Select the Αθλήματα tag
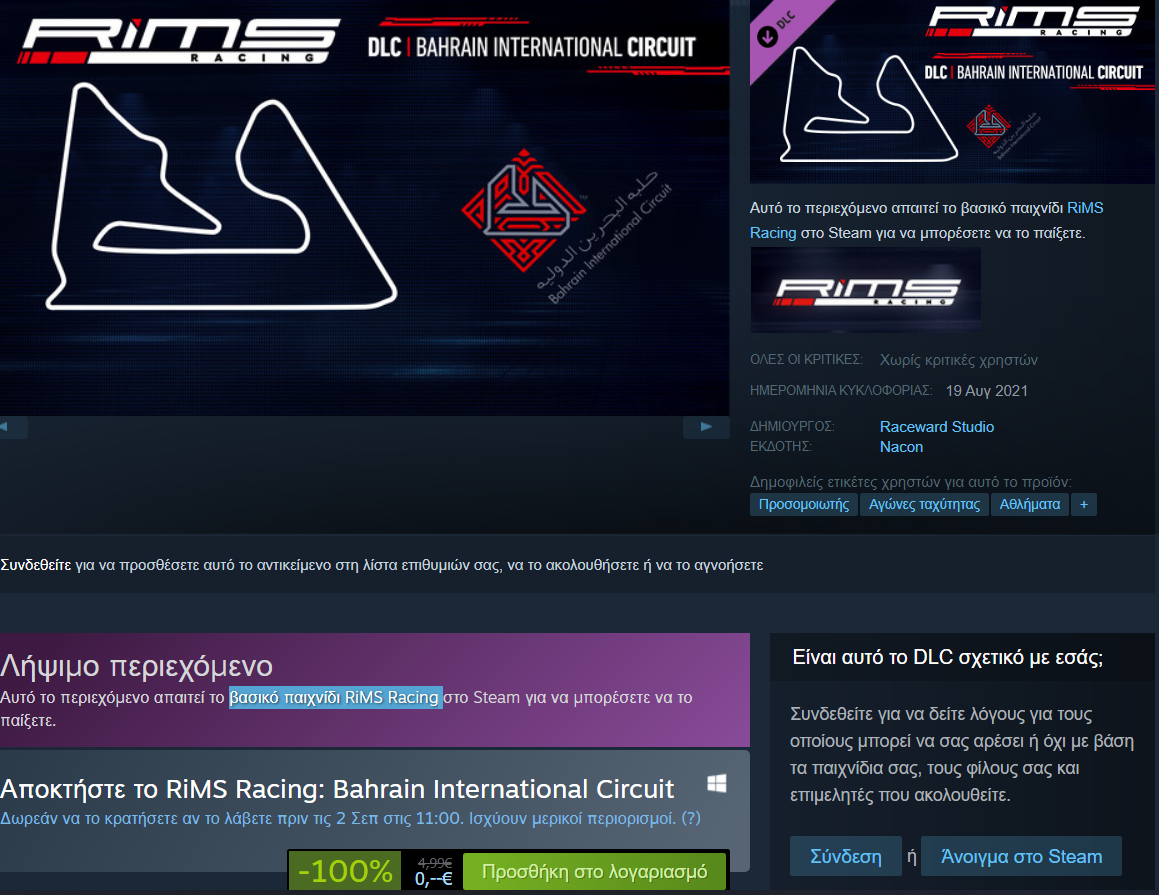Screen dimensions: 1159x895 1030,505
